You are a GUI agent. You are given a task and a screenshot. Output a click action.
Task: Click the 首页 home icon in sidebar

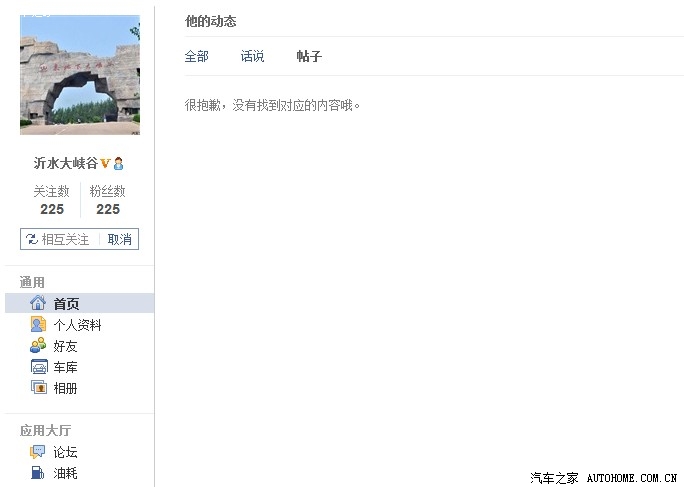pos(38,303)
